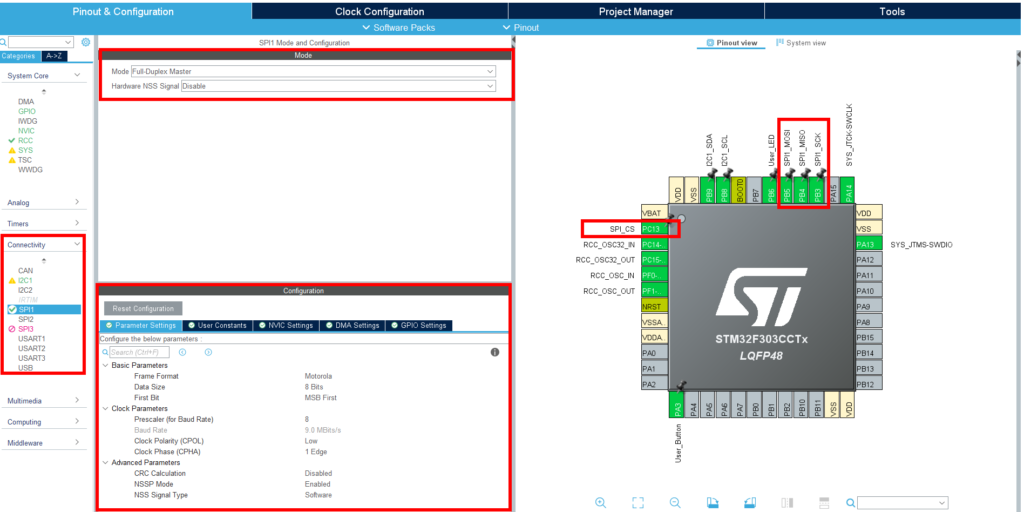1024x512 pixels.
Task: Select SYS under System Core
Action: tap(25, 150)
